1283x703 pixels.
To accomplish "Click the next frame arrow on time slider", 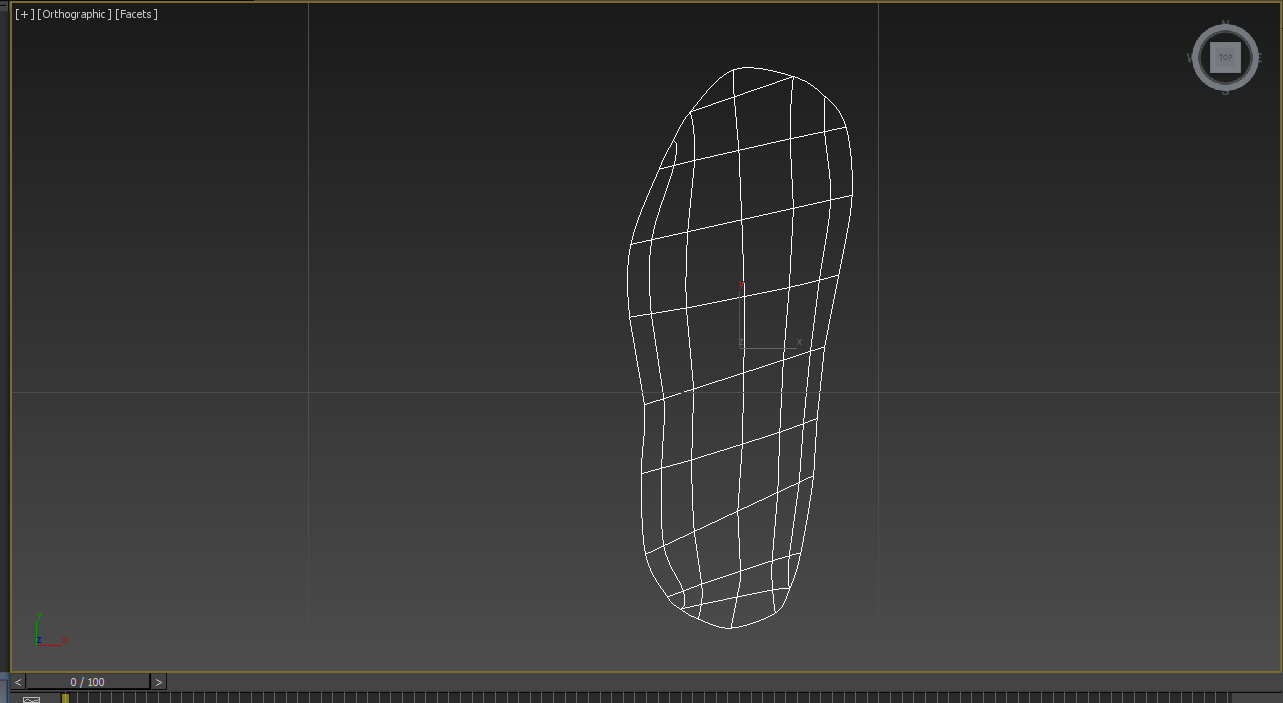I will pos(158,681).
